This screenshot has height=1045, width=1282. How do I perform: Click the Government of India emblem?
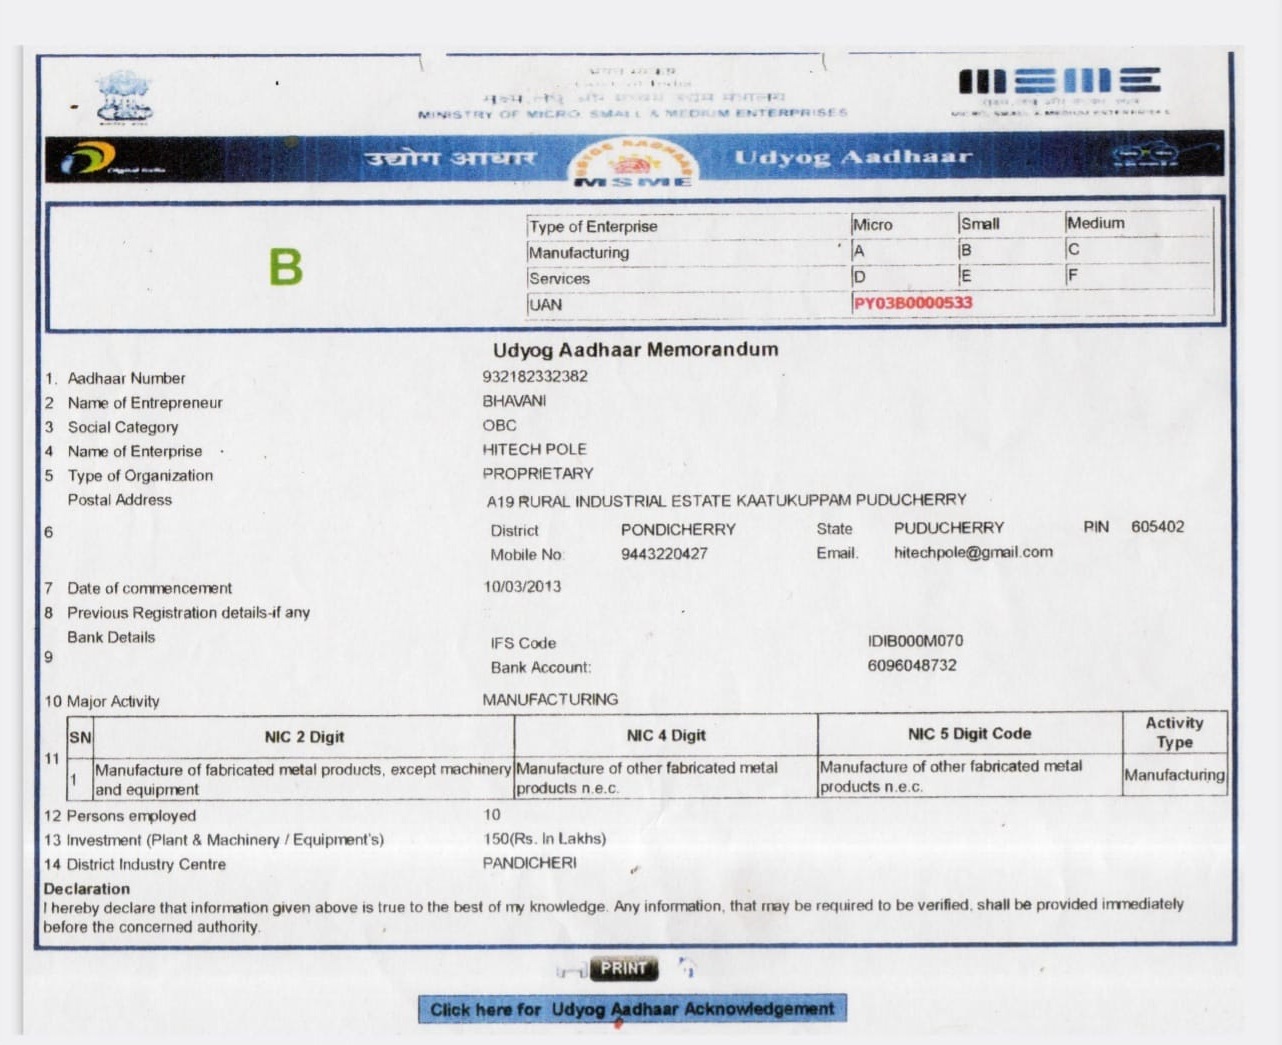coord(124,97)
